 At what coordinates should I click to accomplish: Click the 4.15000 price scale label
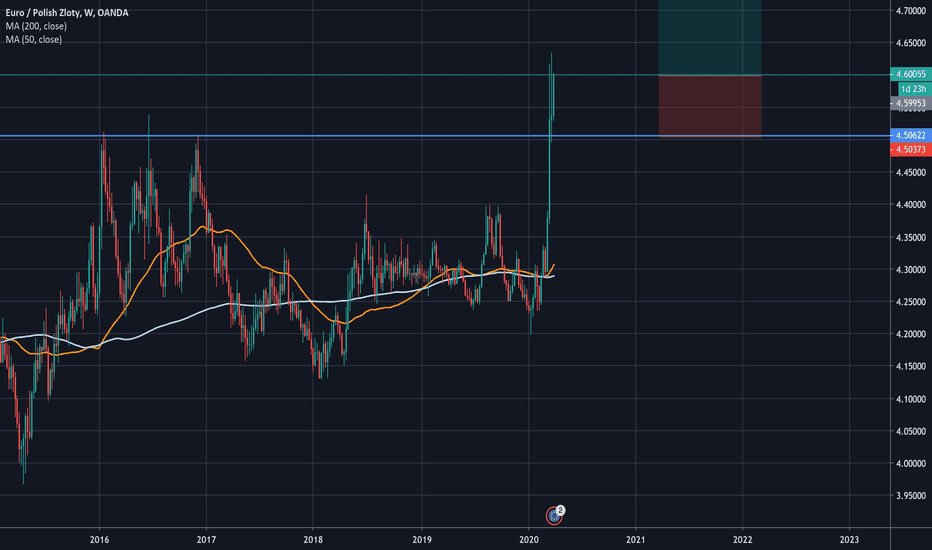pos(911,366)
